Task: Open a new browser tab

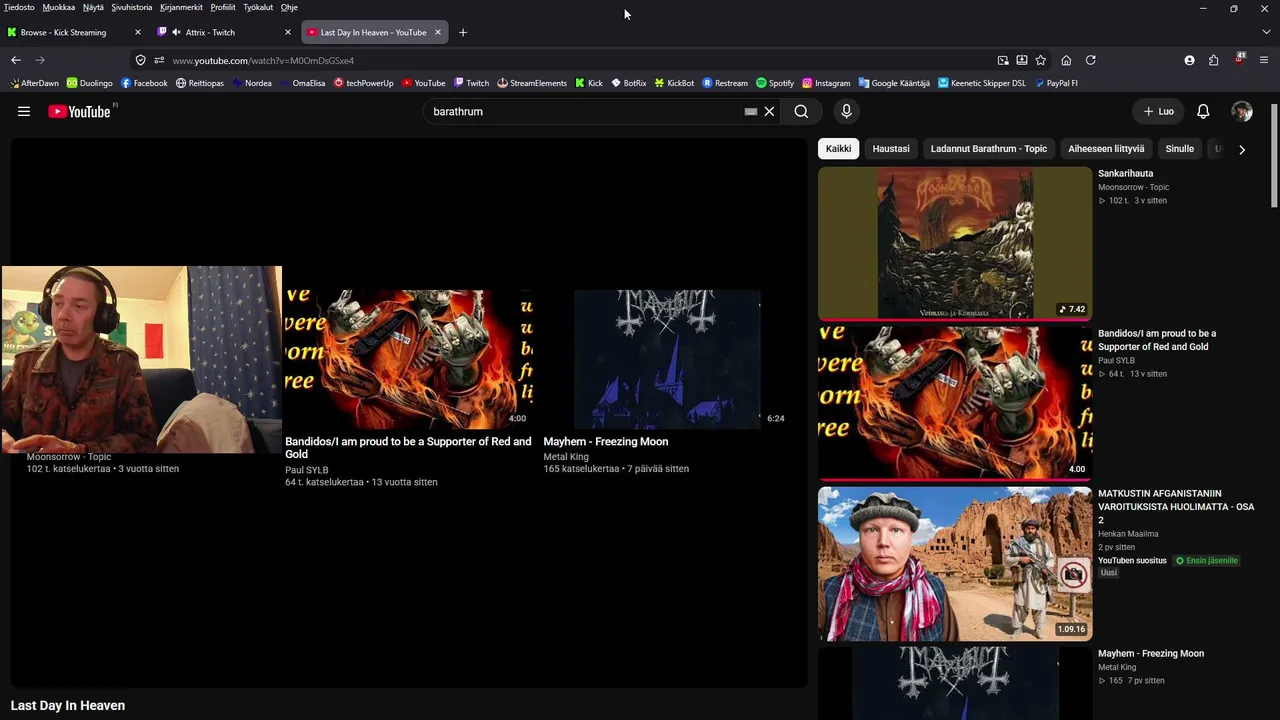Action: (x=462, y=32)
